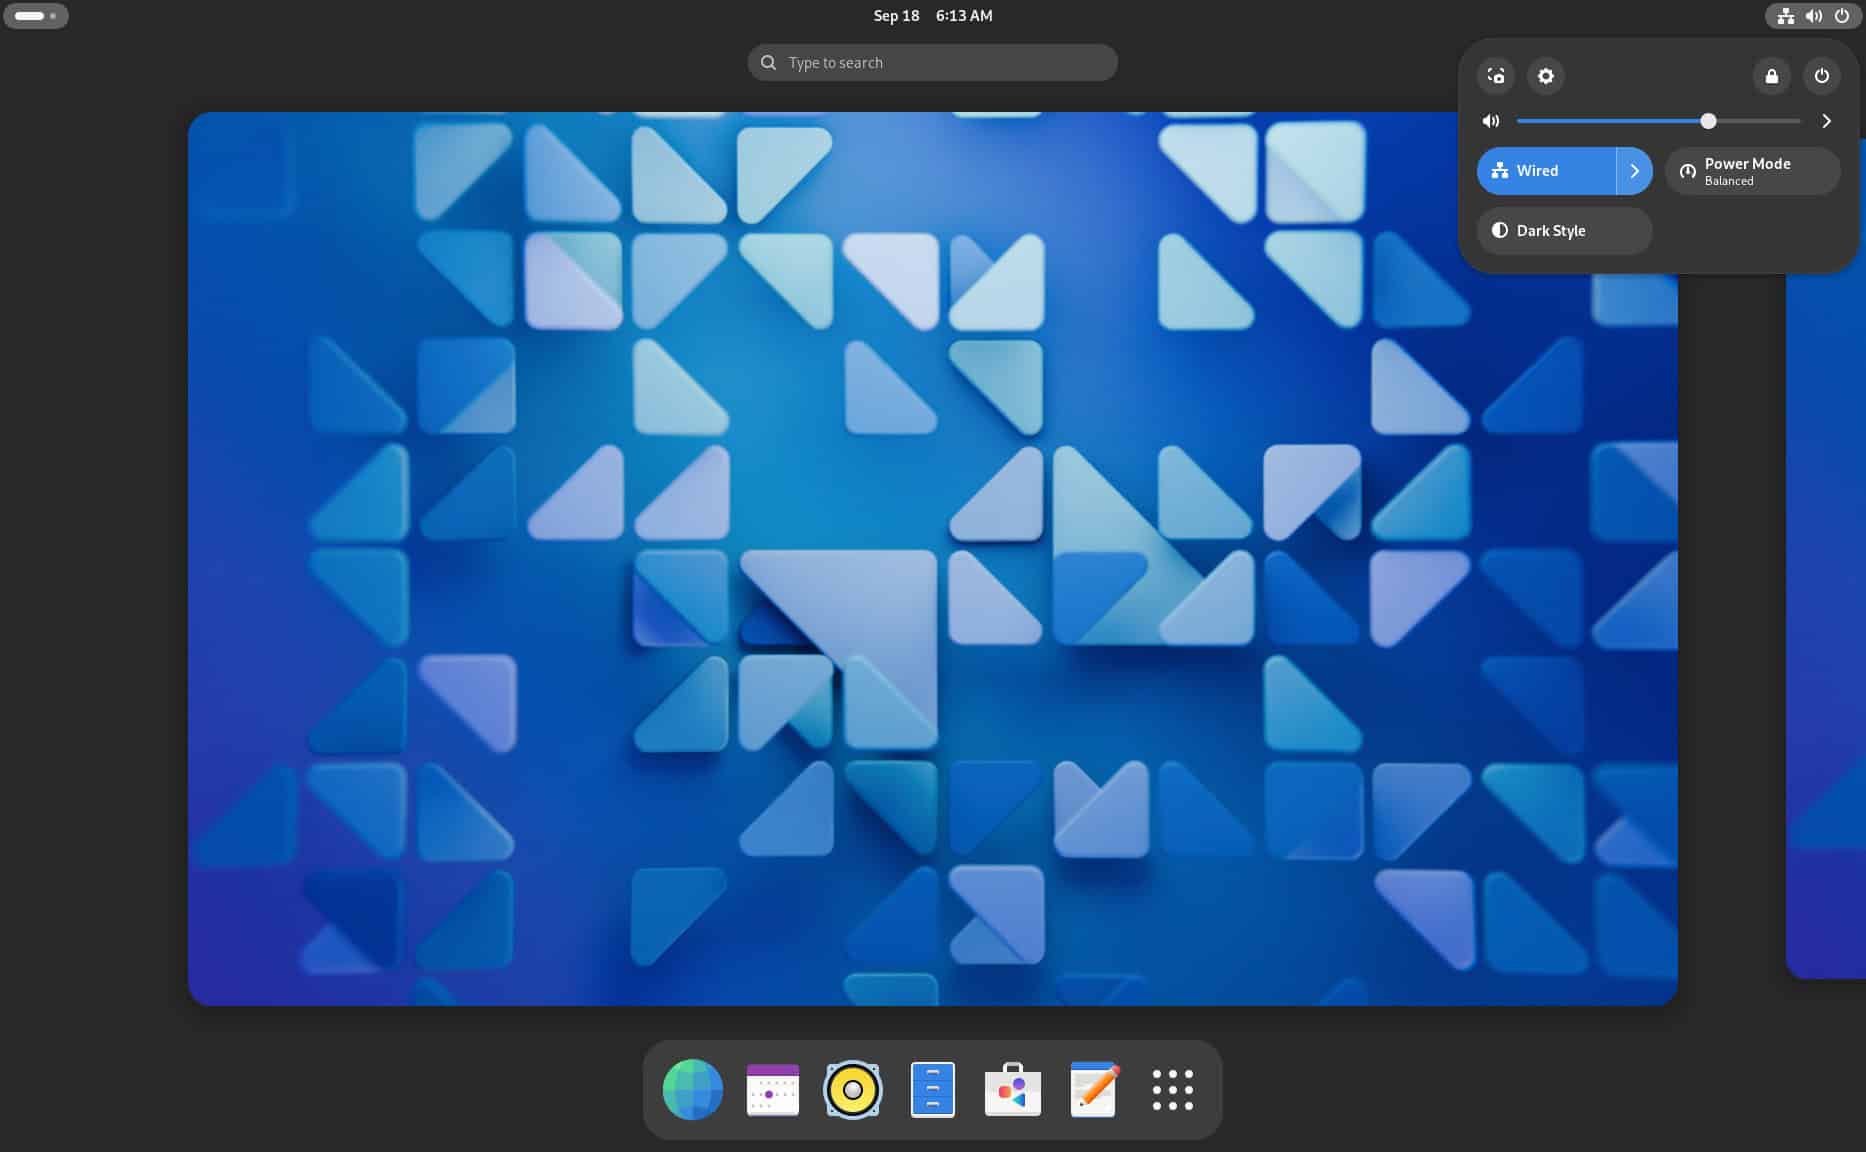Enable Dark Style
This screenshot has width=1866, height=1152.
point(1563,231)
